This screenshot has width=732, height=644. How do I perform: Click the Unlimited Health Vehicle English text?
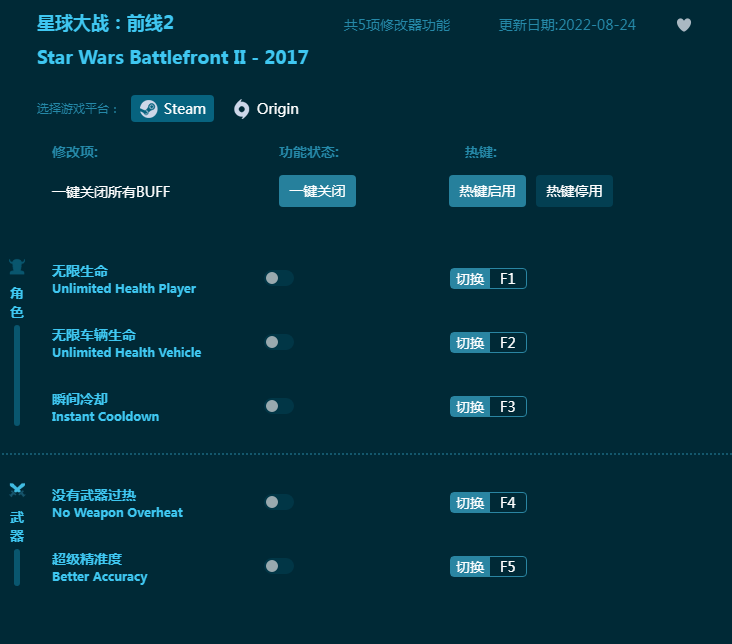pyautogui.click(x=127, y=353)
